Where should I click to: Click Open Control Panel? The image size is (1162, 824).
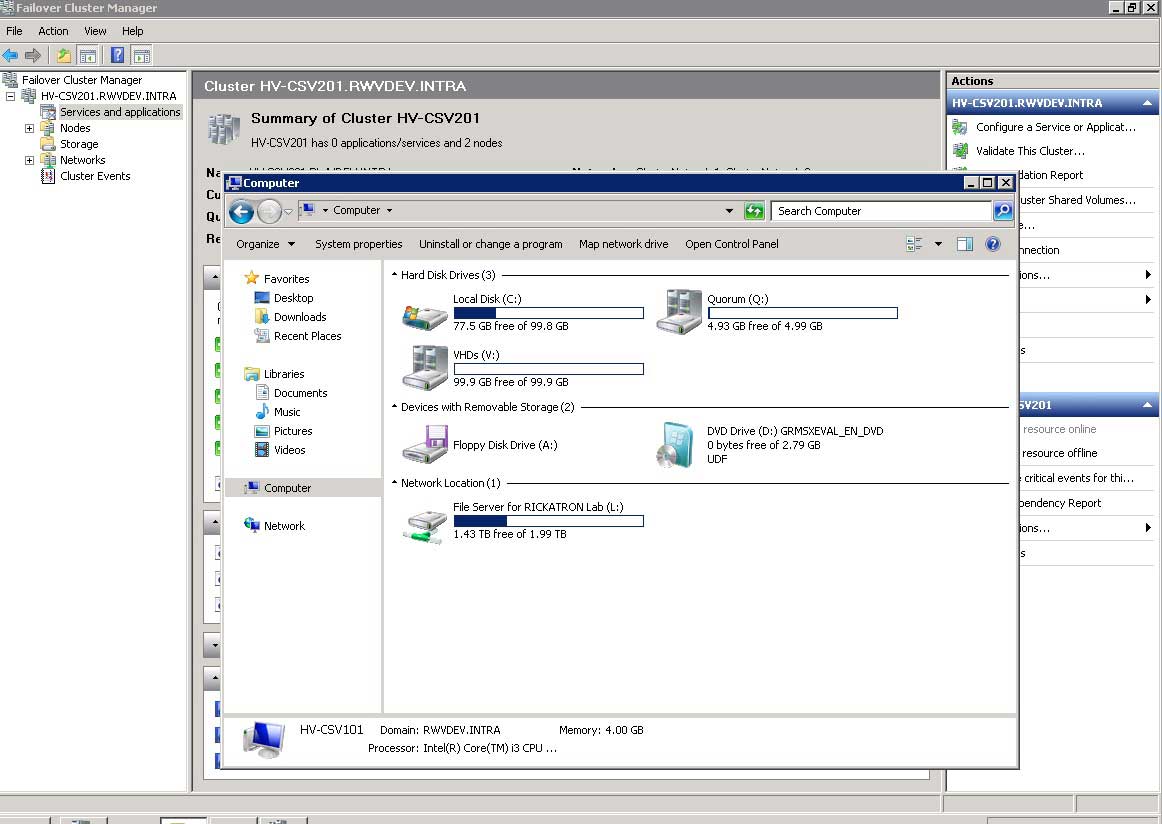731,244
